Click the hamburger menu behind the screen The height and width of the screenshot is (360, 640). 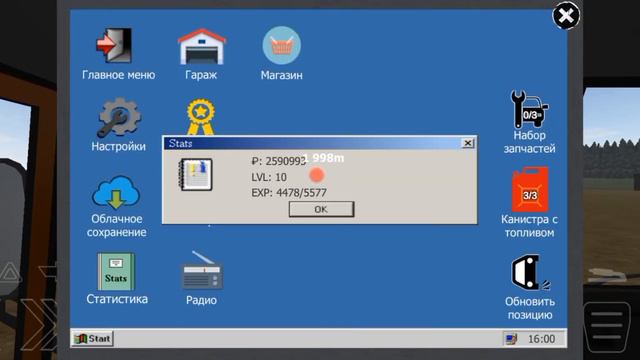coord(607,326)
